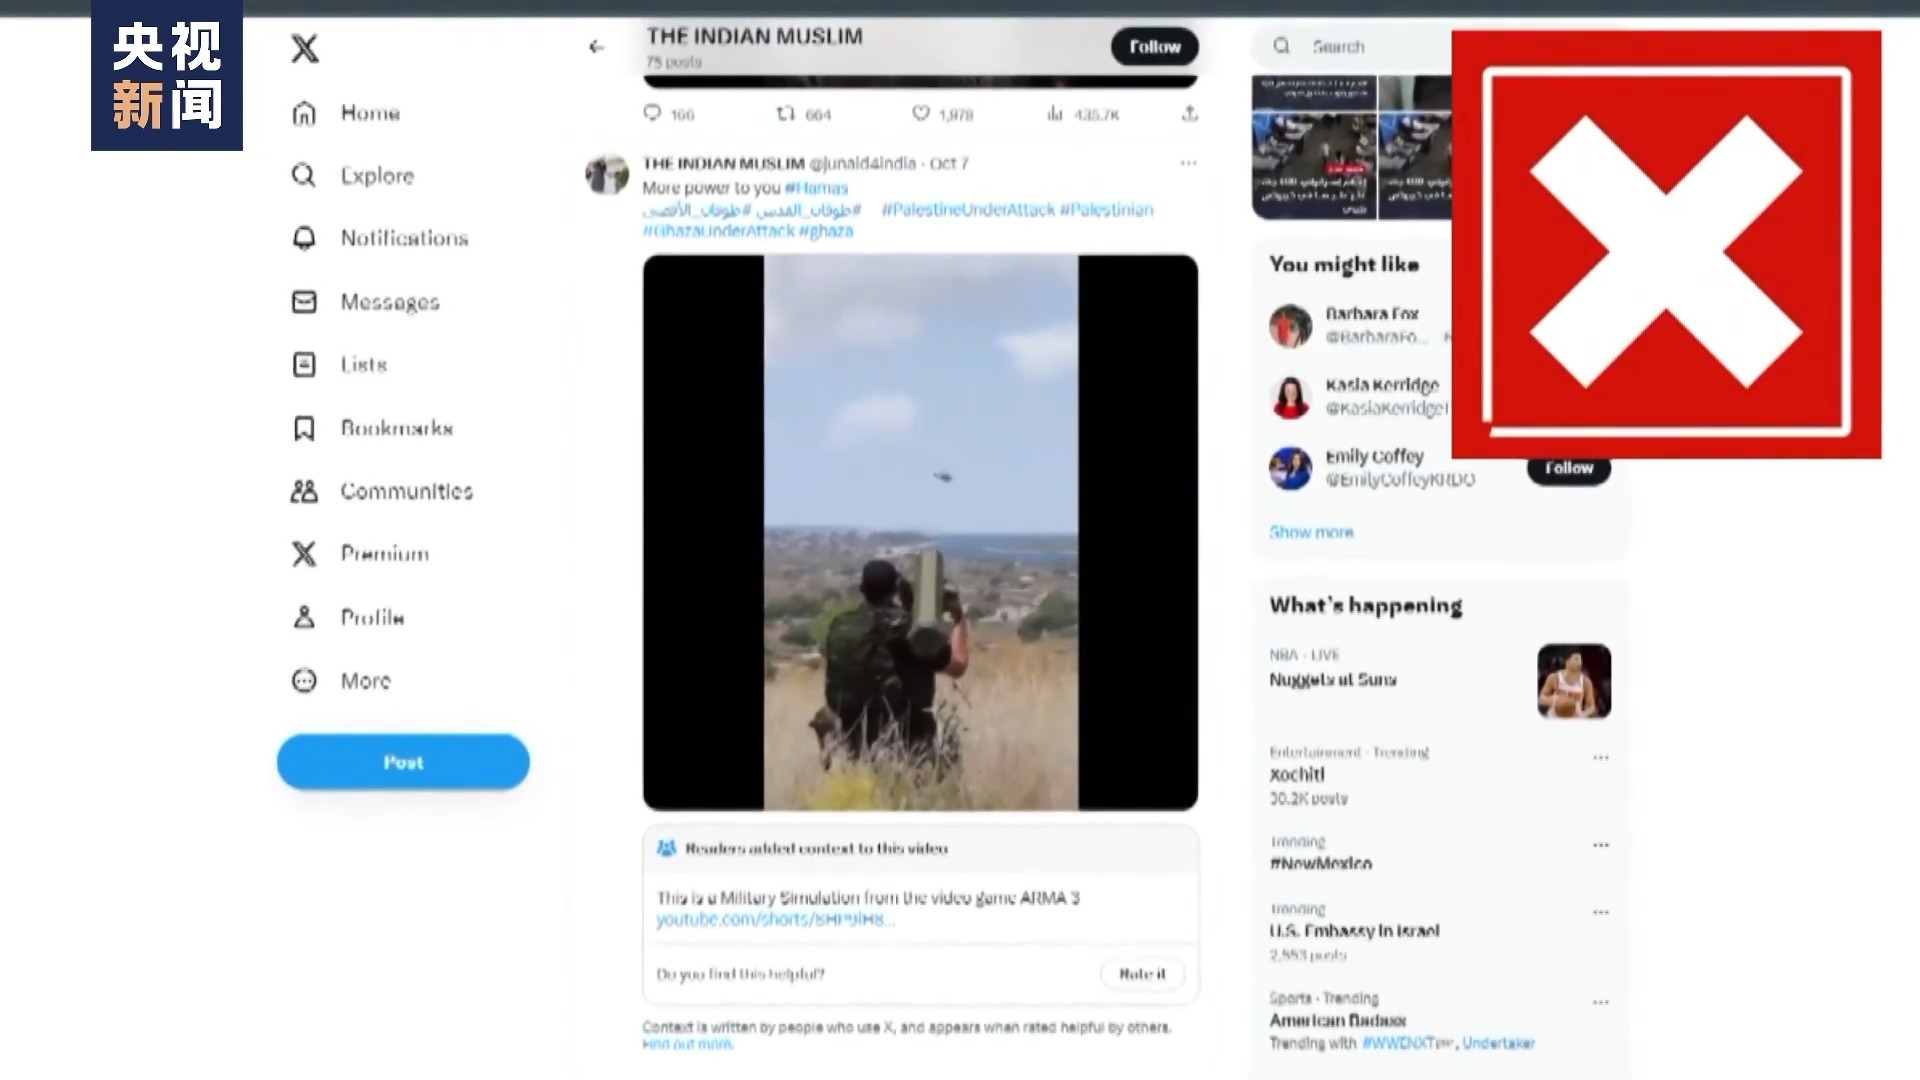1920x1080 pixels.
Task: Play the soldier video thumbnail
Action: (x=920, y=532)
